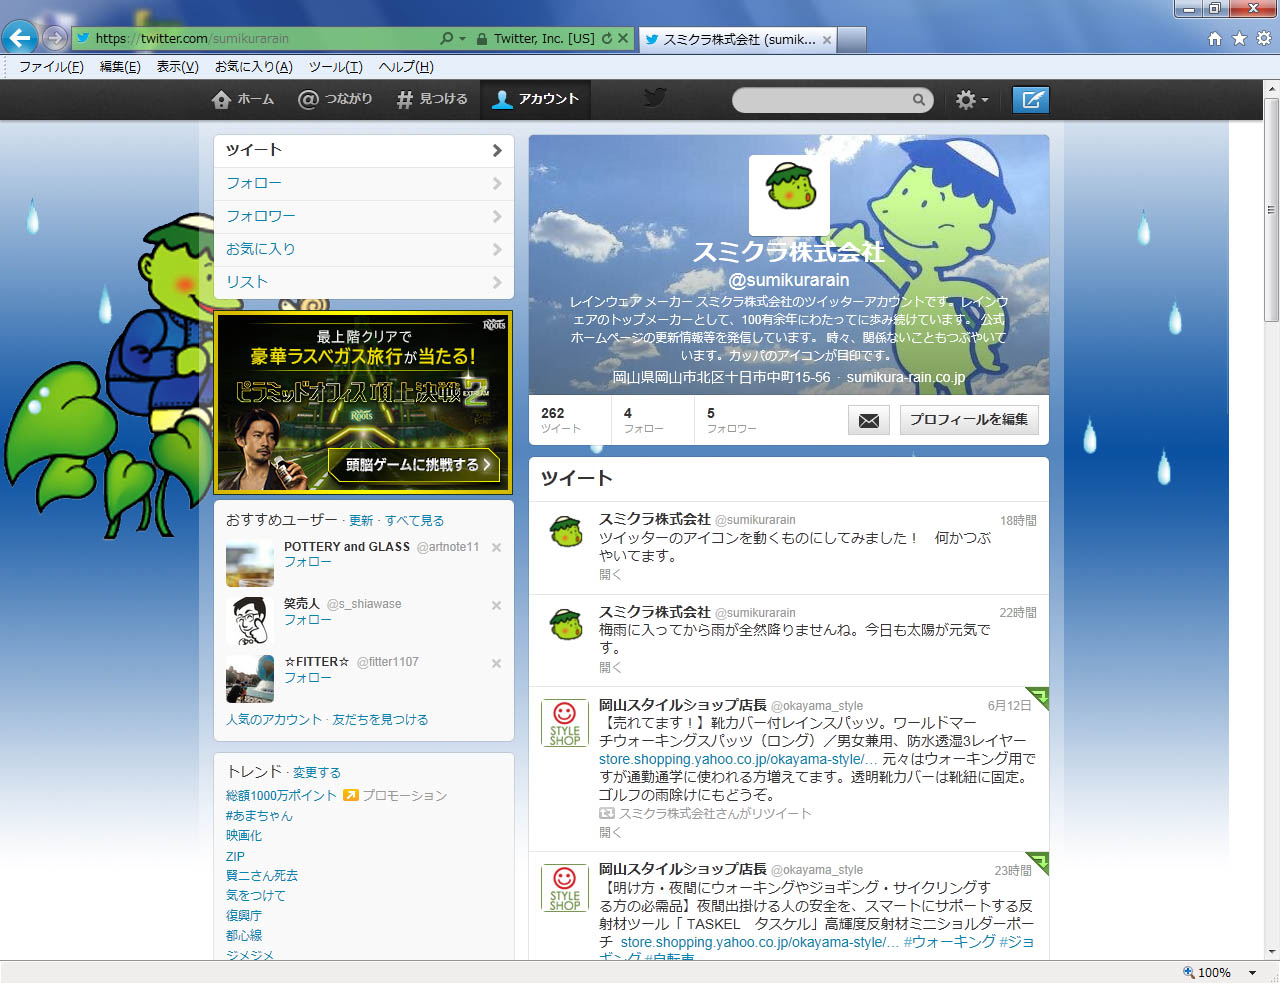This screenshot has height=984, width=1280.
Task: Click 人気のアカウント link
Action: pos(274,720)
